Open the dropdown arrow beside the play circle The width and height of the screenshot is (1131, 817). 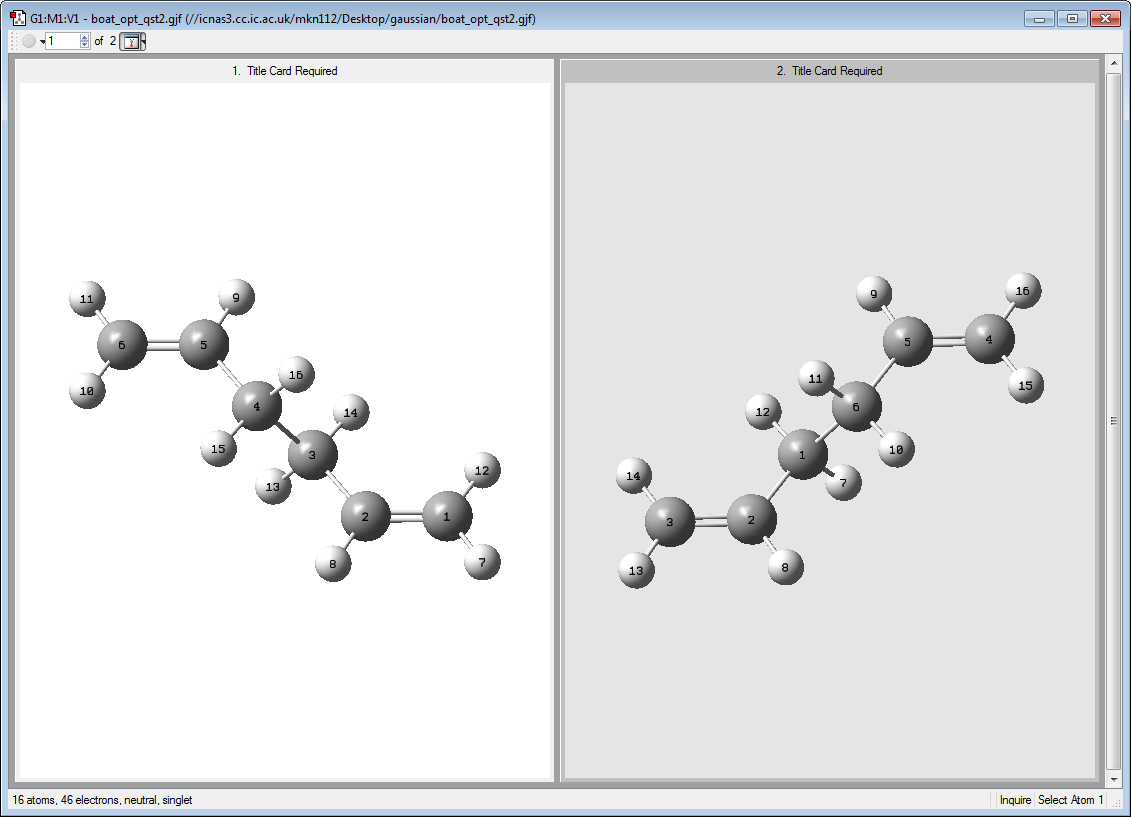[43, 42]
